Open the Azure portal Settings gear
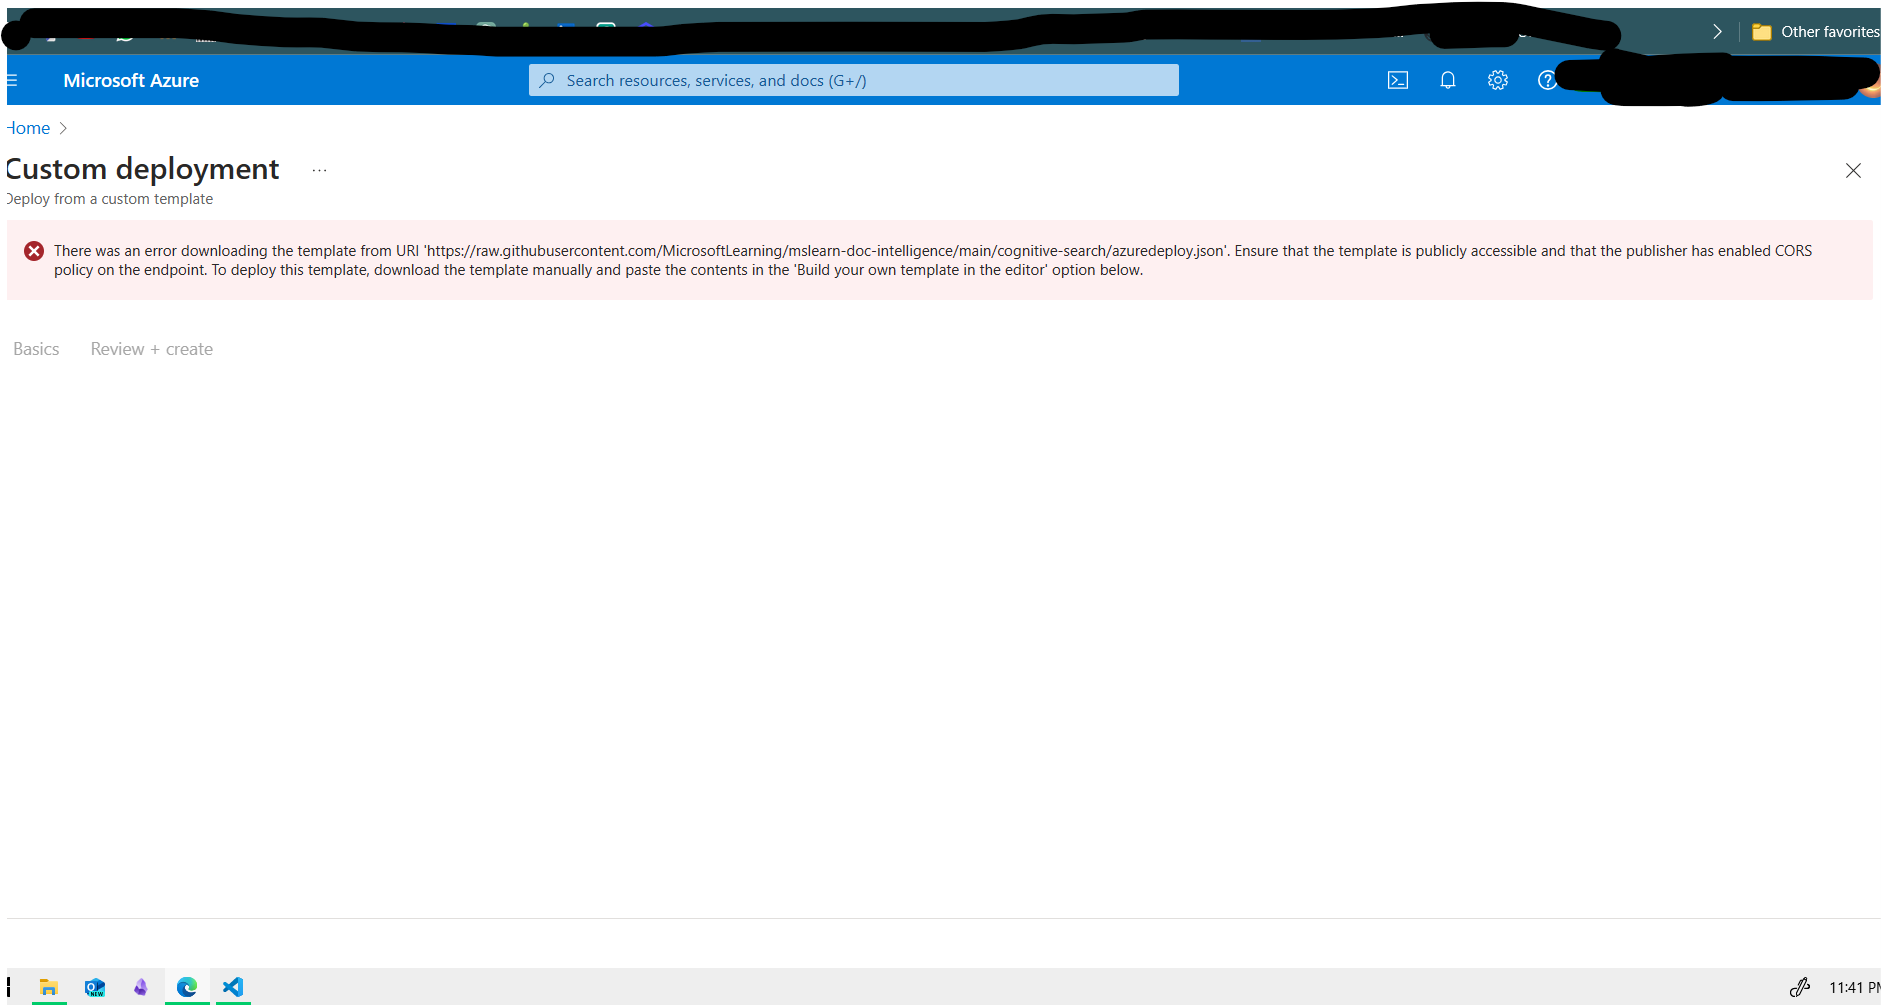The image size is (1883, 1005). [1497, 80]
